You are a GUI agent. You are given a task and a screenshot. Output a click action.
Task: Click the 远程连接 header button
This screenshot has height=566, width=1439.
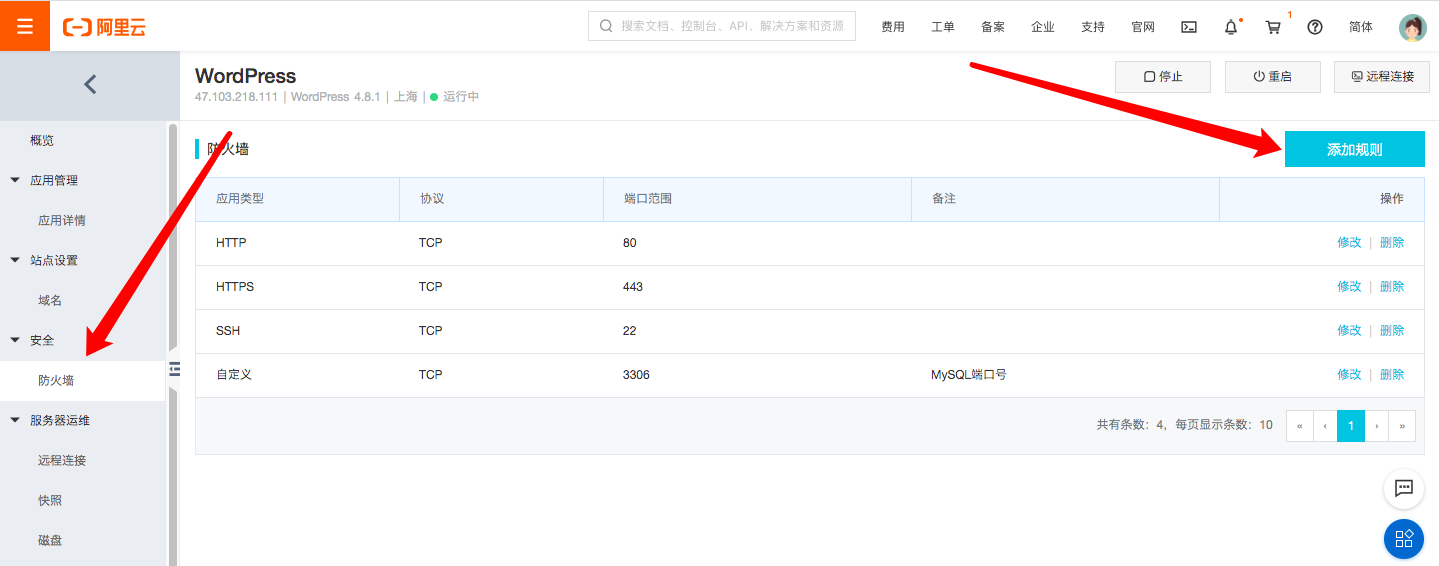(1382, 77)
